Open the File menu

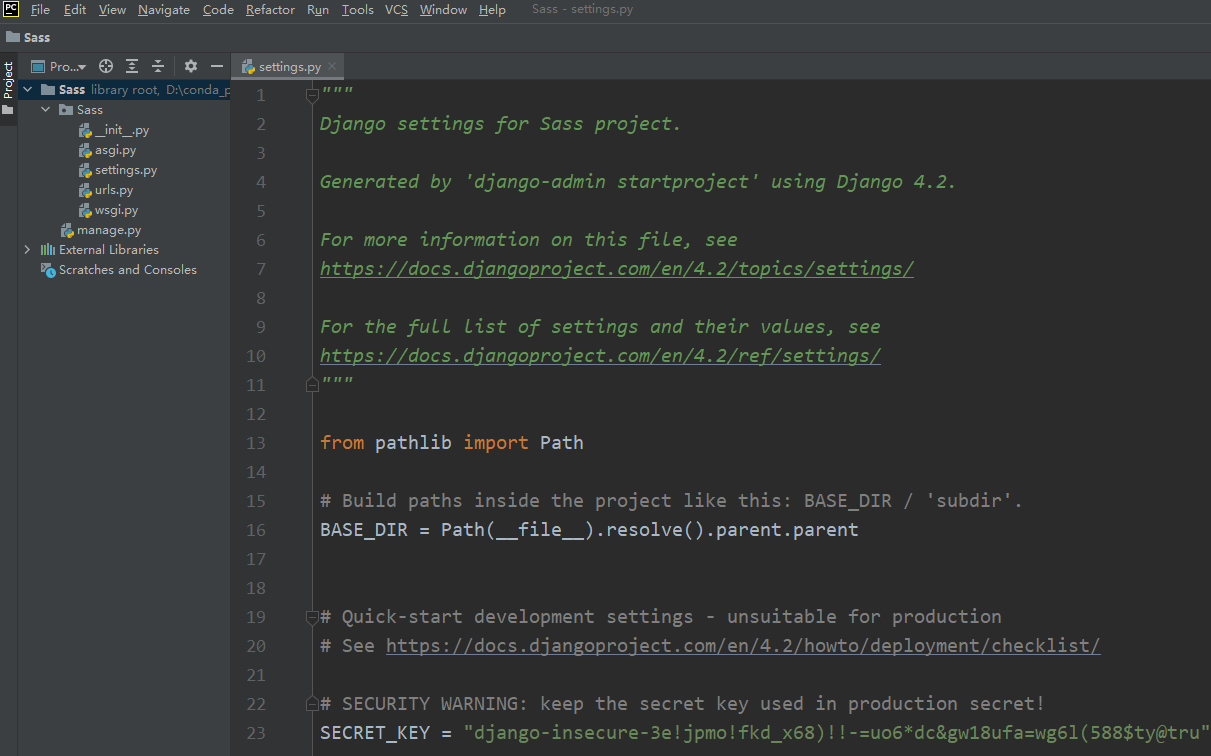40,10
